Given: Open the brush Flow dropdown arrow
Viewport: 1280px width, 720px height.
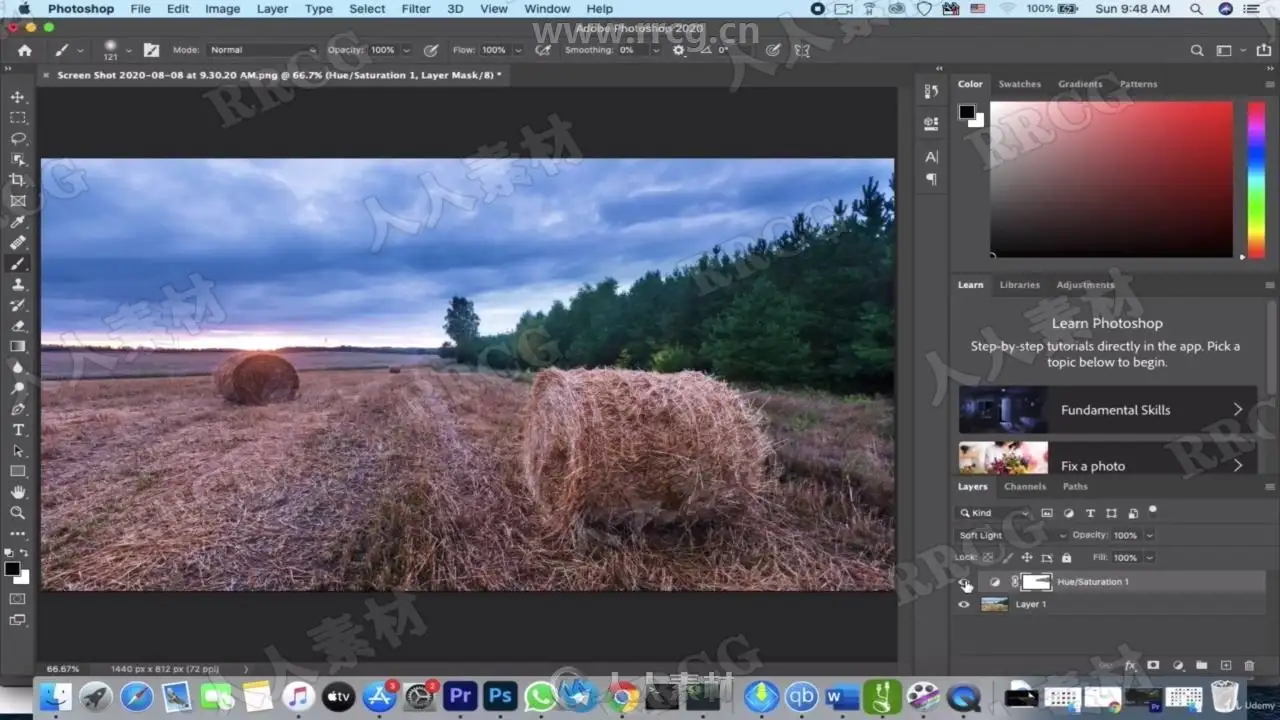Looking at the screenshot, I should click(x=517, y=50).
